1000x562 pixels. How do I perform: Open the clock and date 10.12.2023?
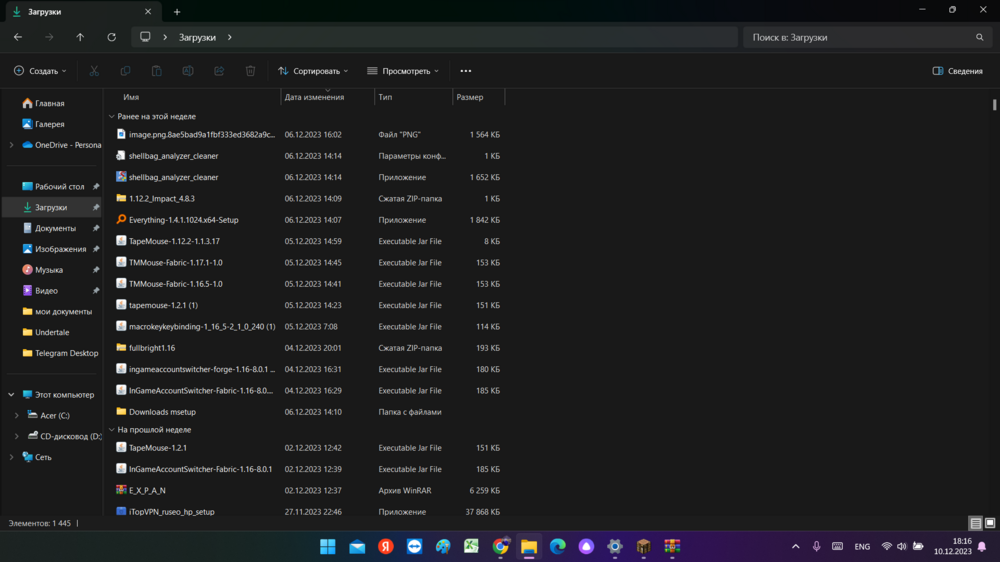(953, 547)
